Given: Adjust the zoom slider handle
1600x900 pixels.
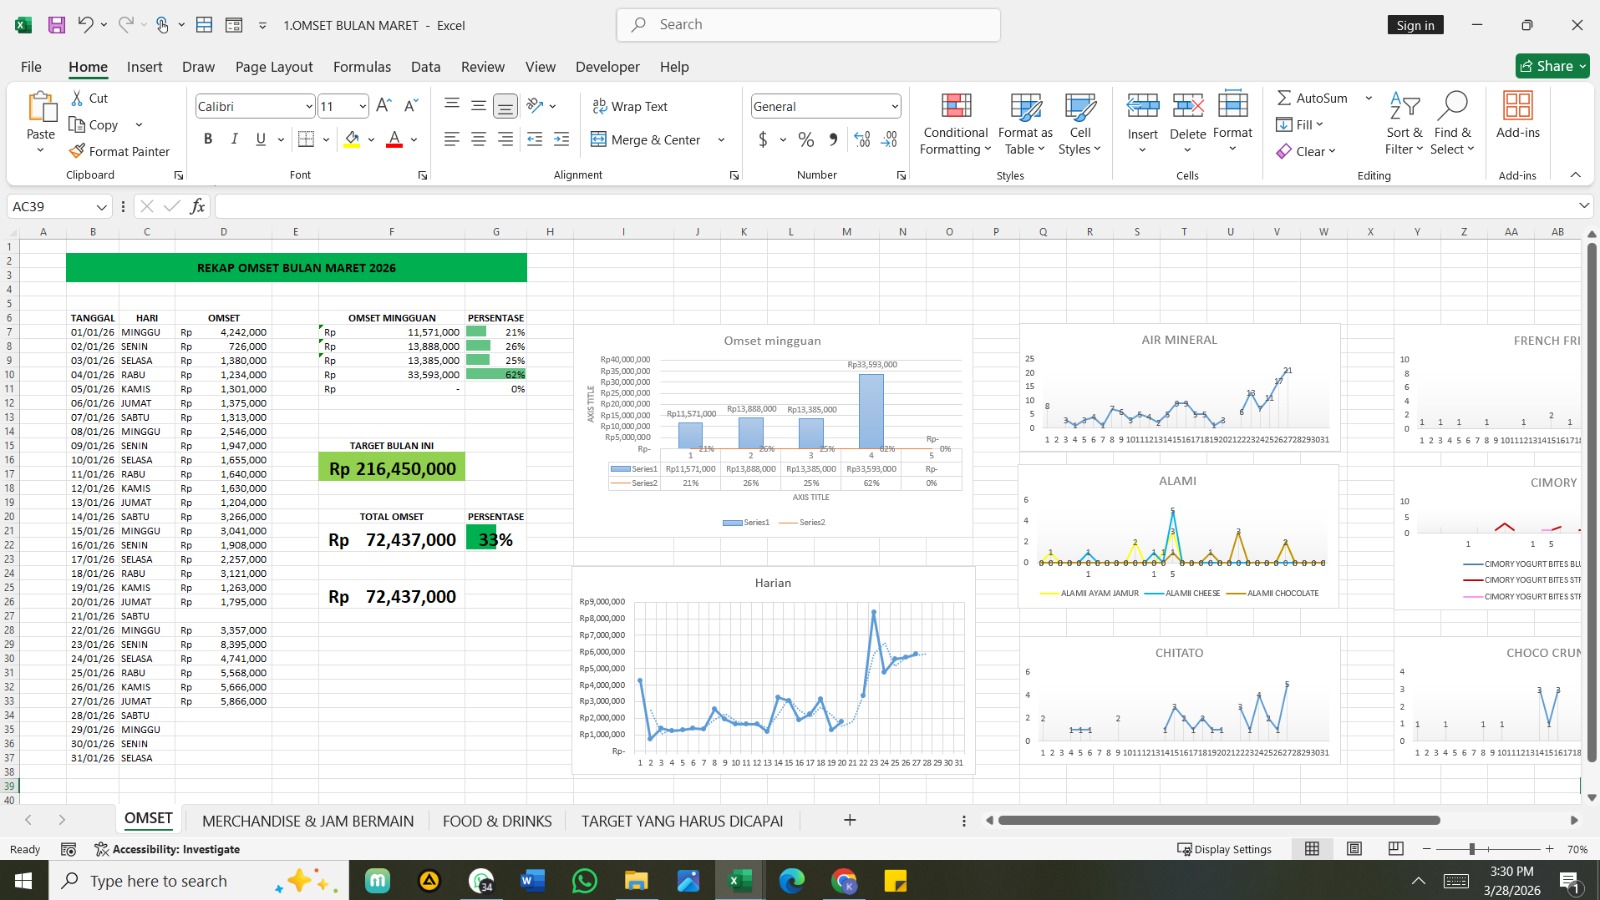Looking at the screenshot, I should (1472, 849).
